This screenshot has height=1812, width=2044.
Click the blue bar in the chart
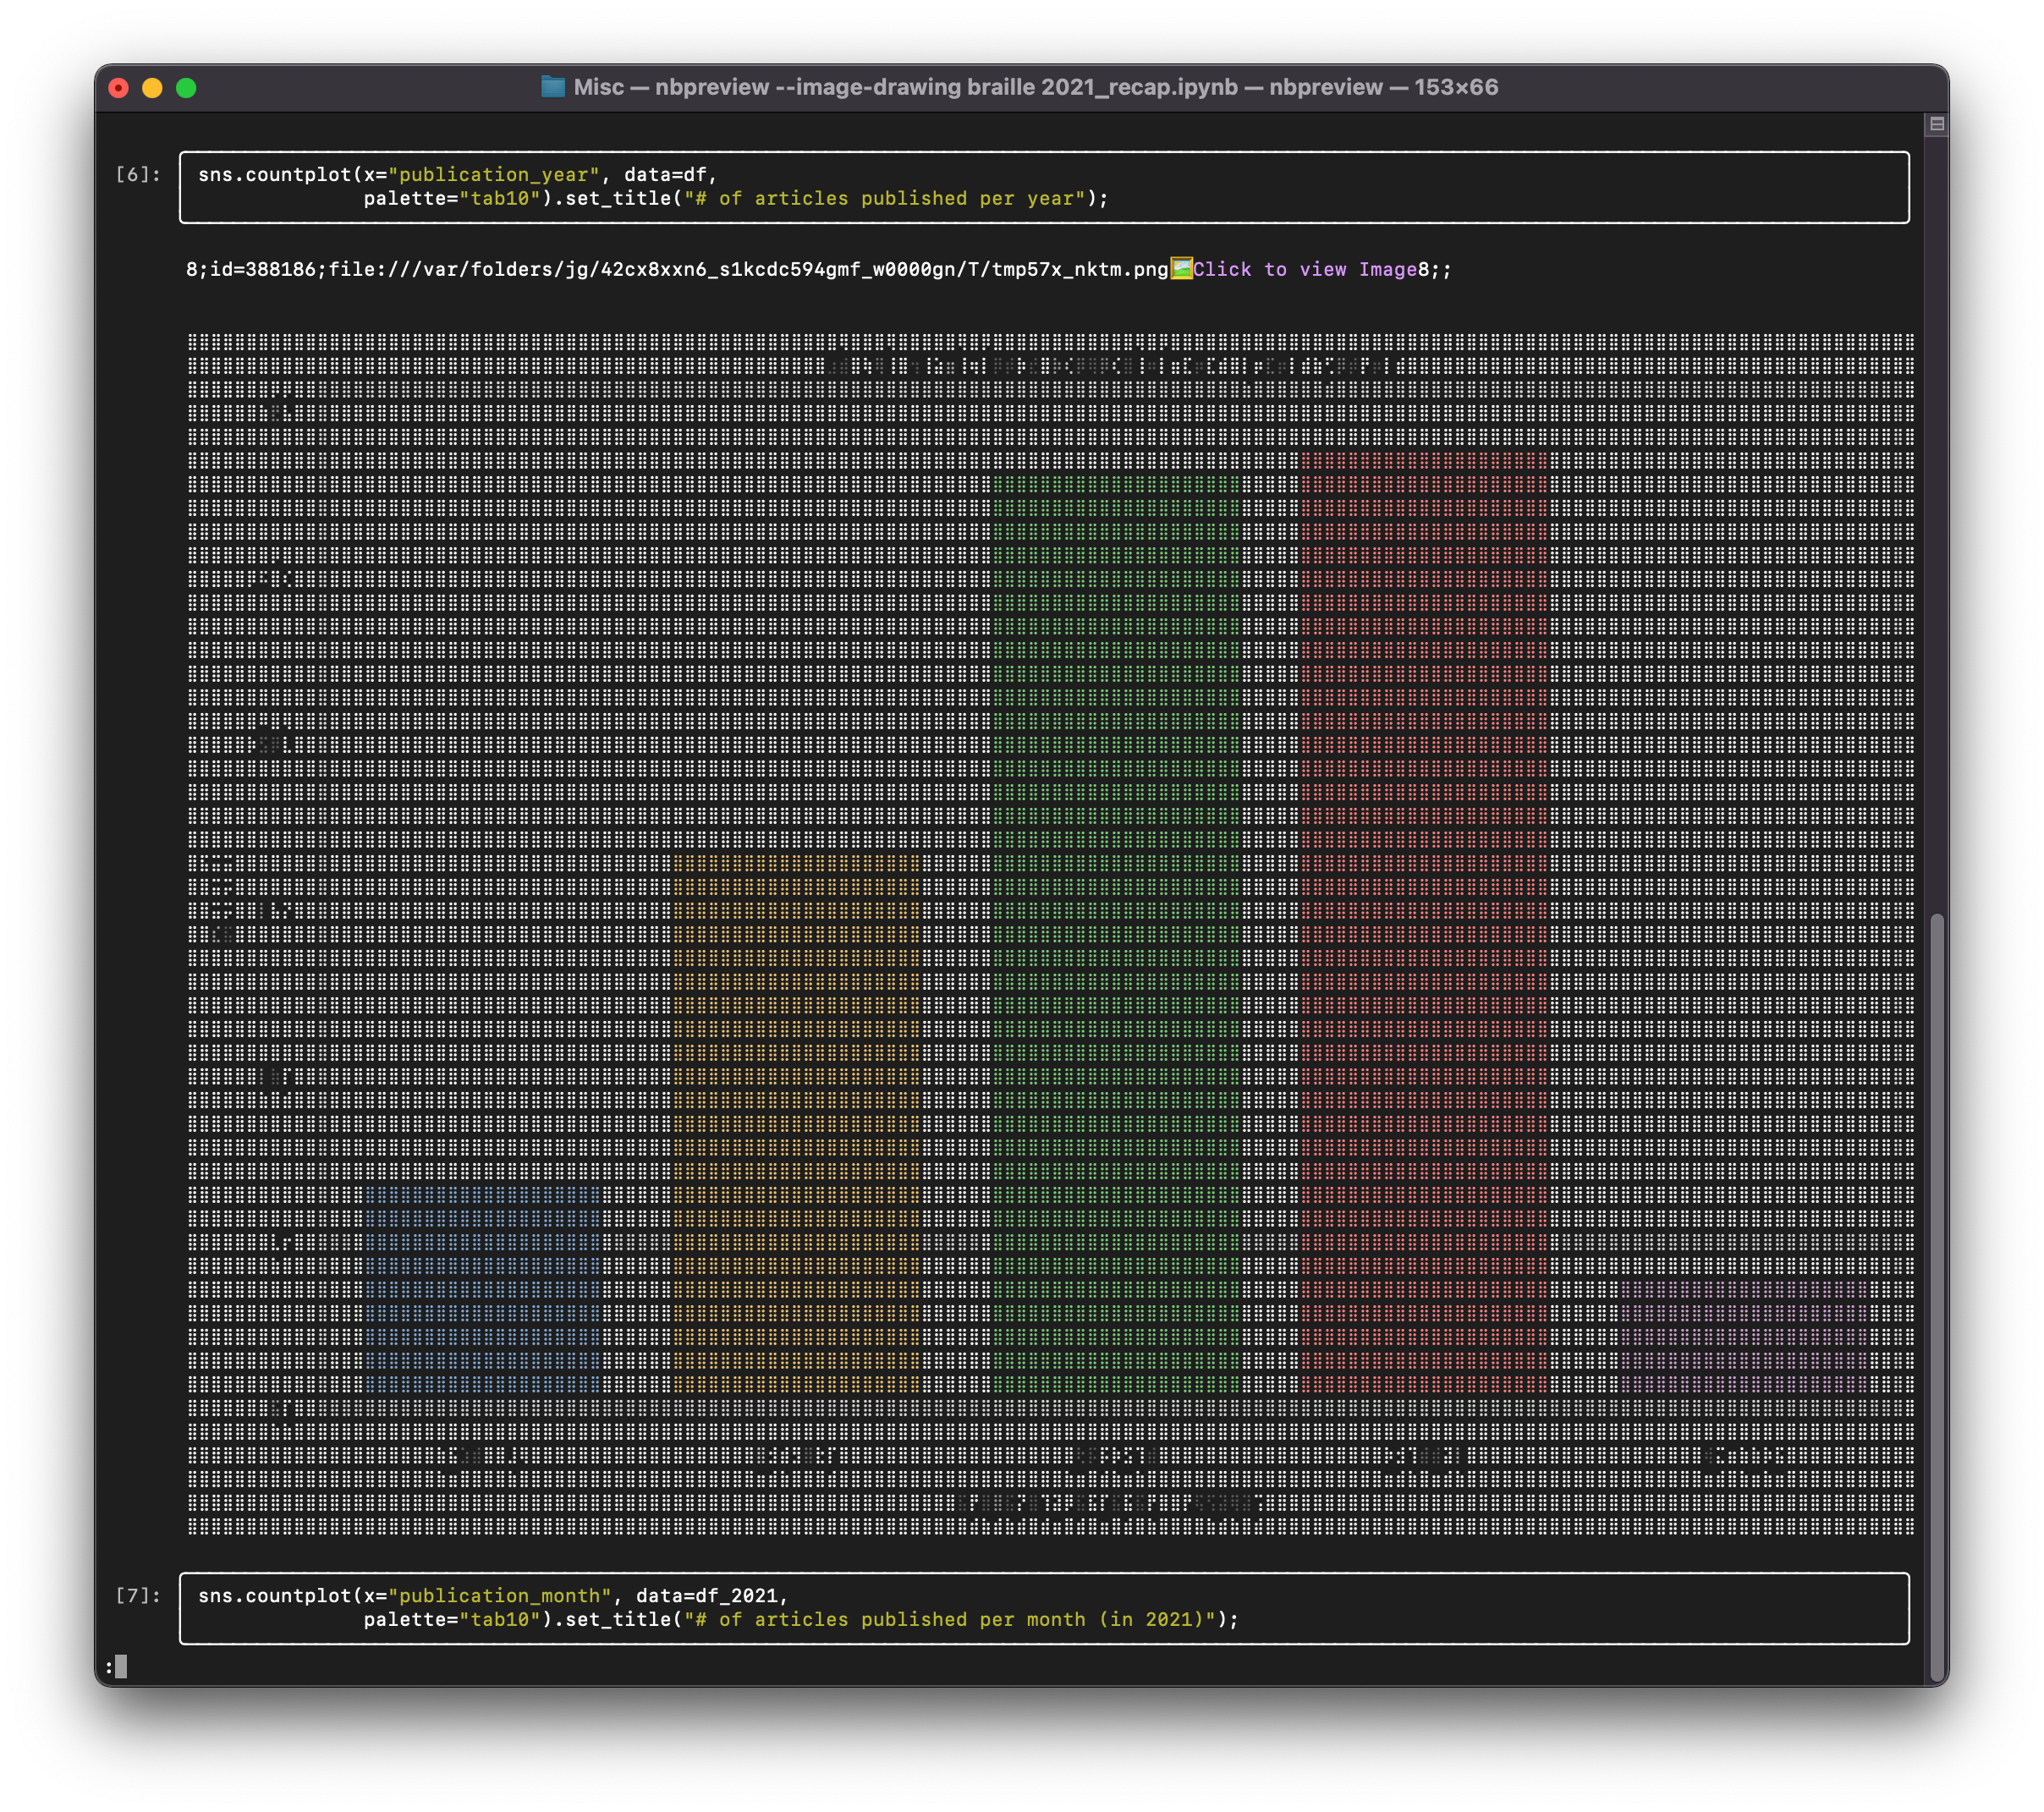pyautogui.click(x=482, y=1290)
